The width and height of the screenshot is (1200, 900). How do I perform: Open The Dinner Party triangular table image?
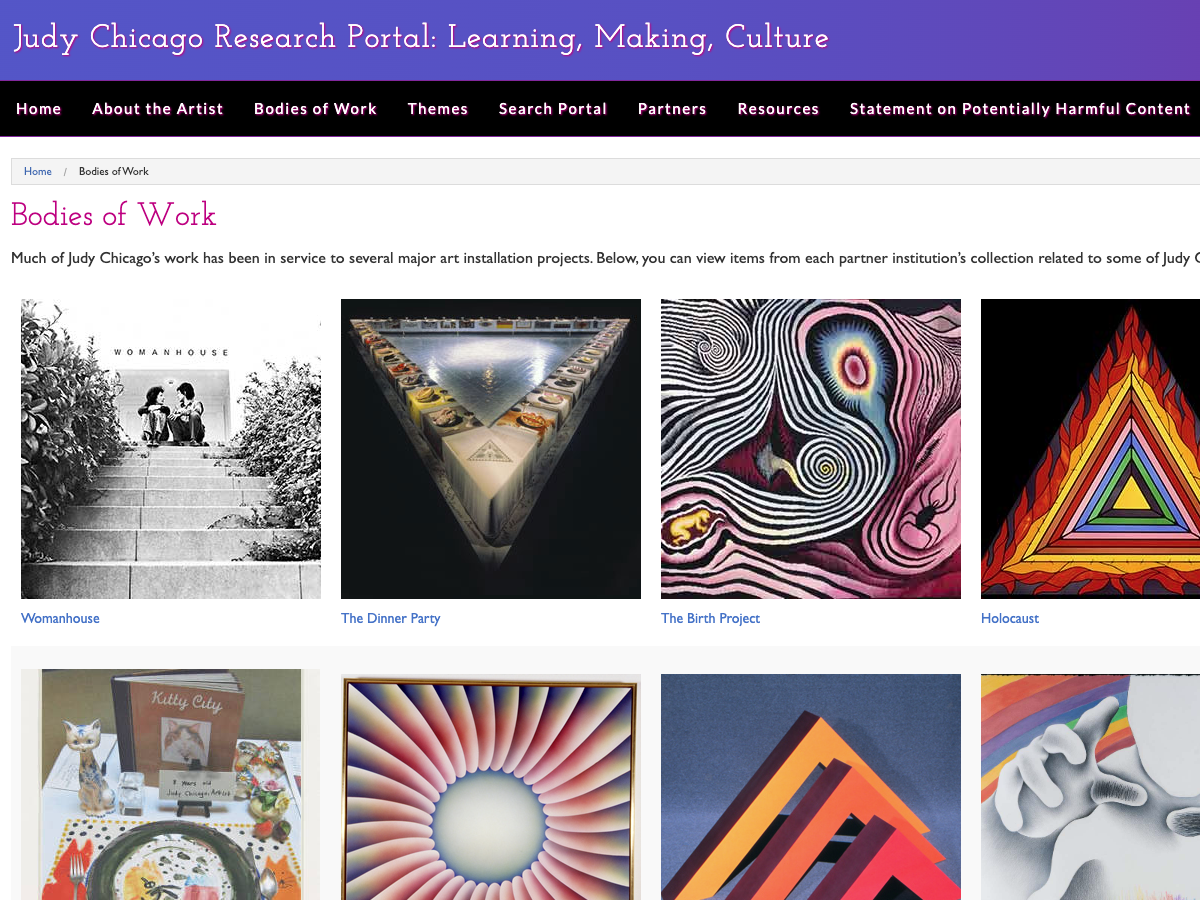(490, 448)
